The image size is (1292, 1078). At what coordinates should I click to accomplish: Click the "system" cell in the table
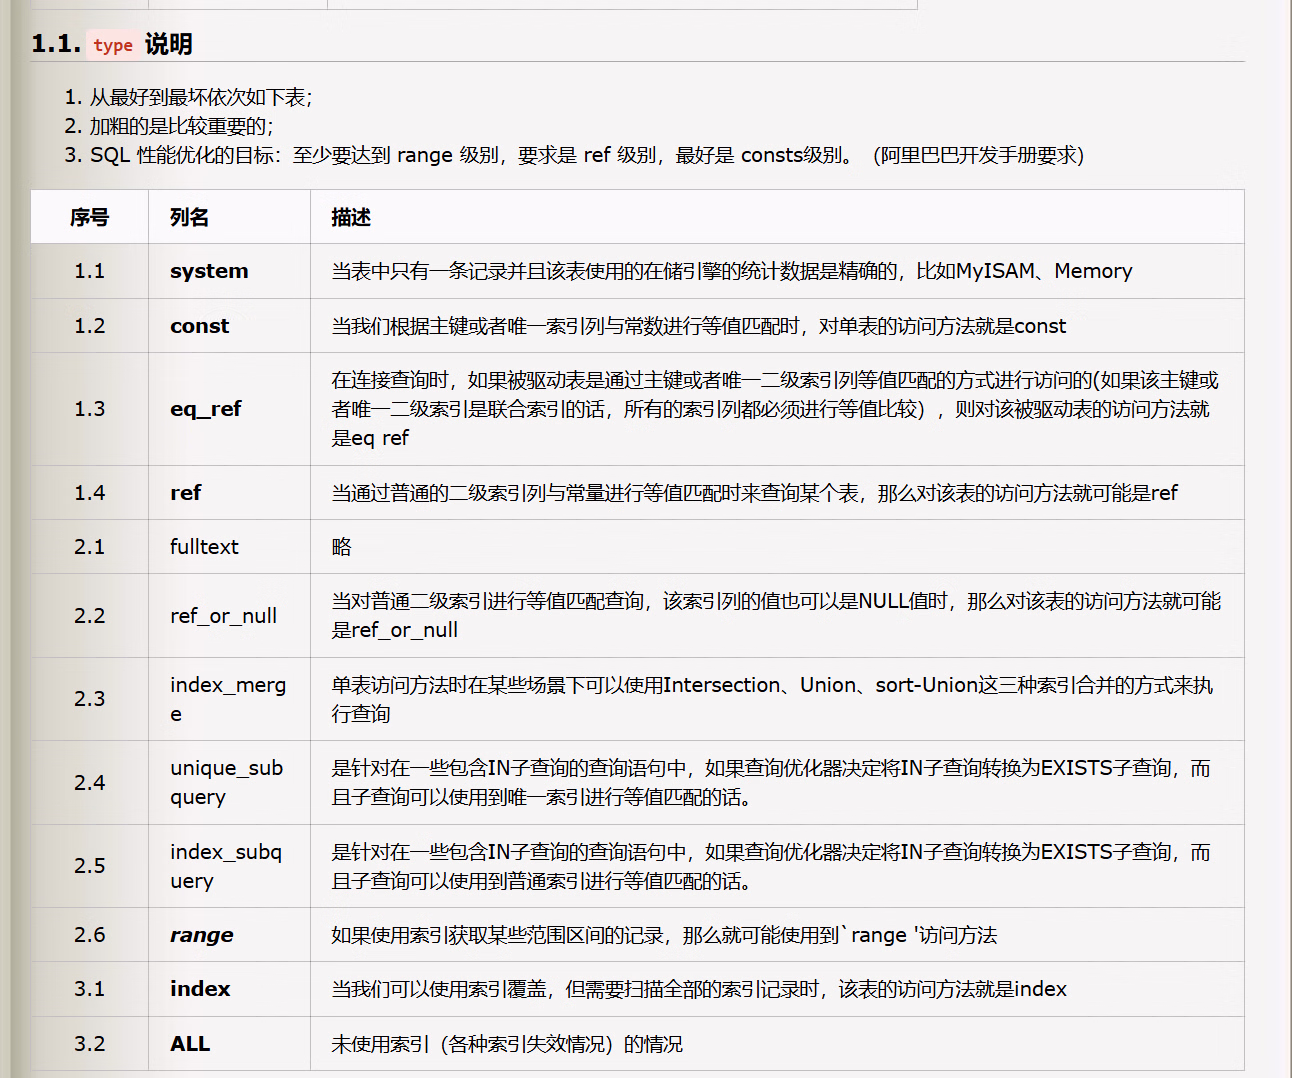[209, 271]
